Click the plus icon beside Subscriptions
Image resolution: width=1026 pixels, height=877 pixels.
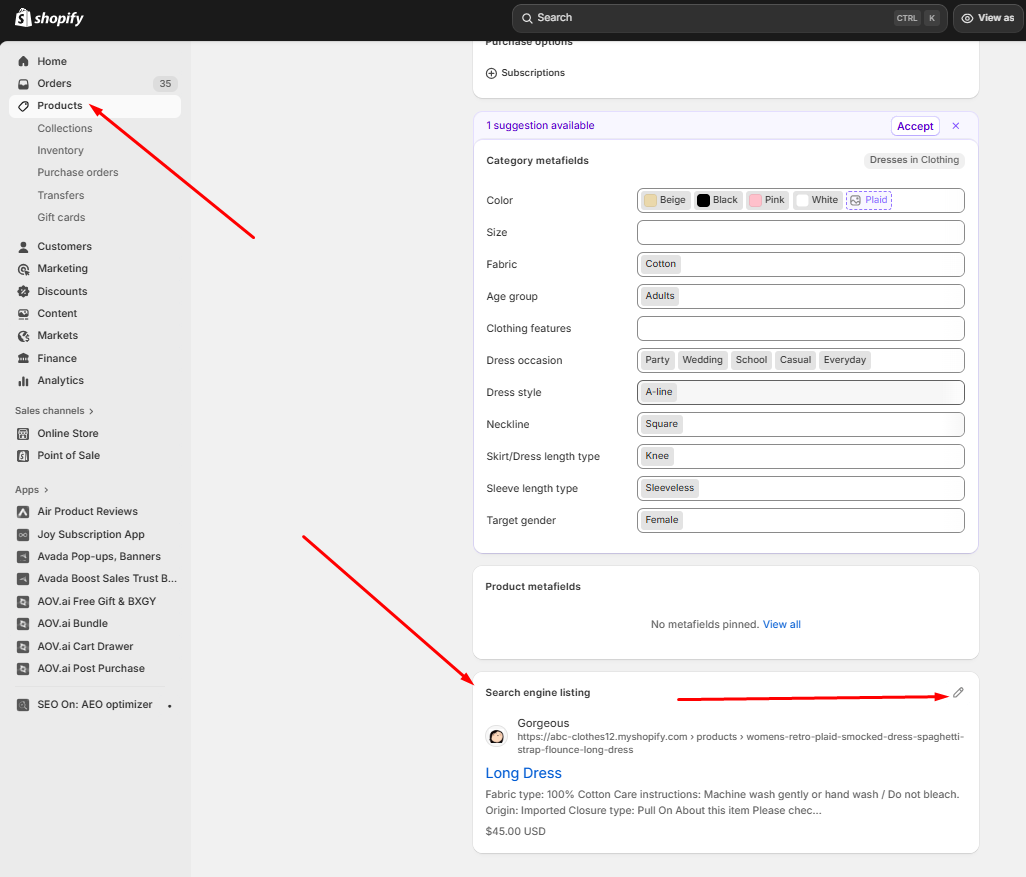[491, 73]
